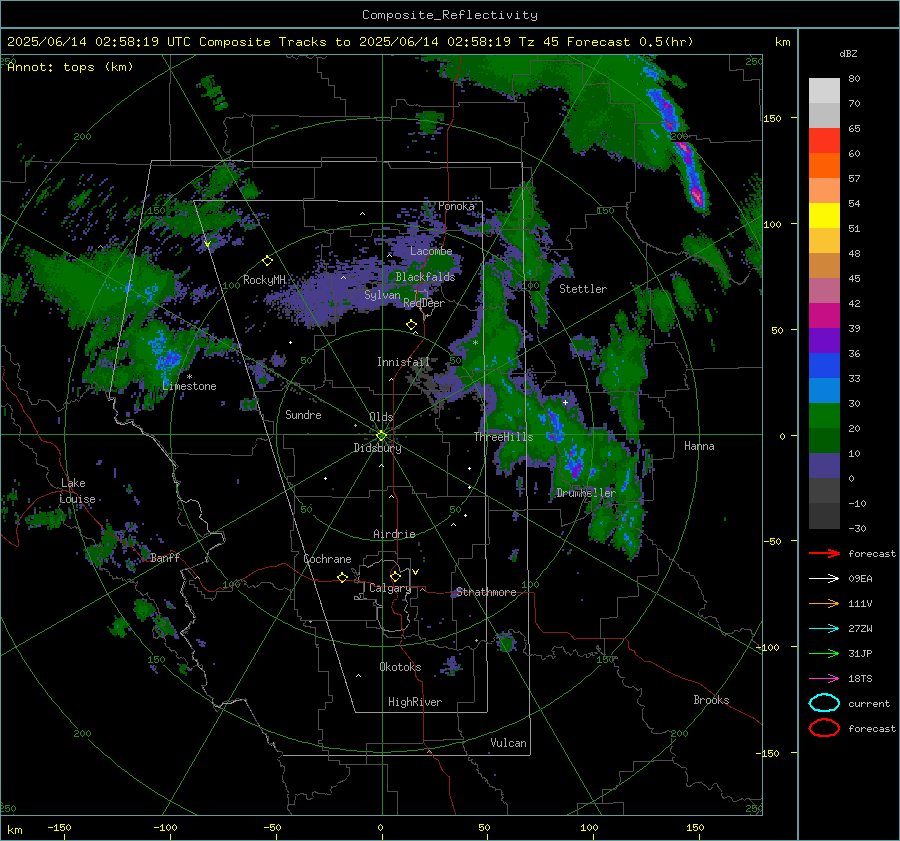This screenshot has height=841, width=900.
Task: Click the red forecast ellipse legend icon
Action: (x=824, y=728)
